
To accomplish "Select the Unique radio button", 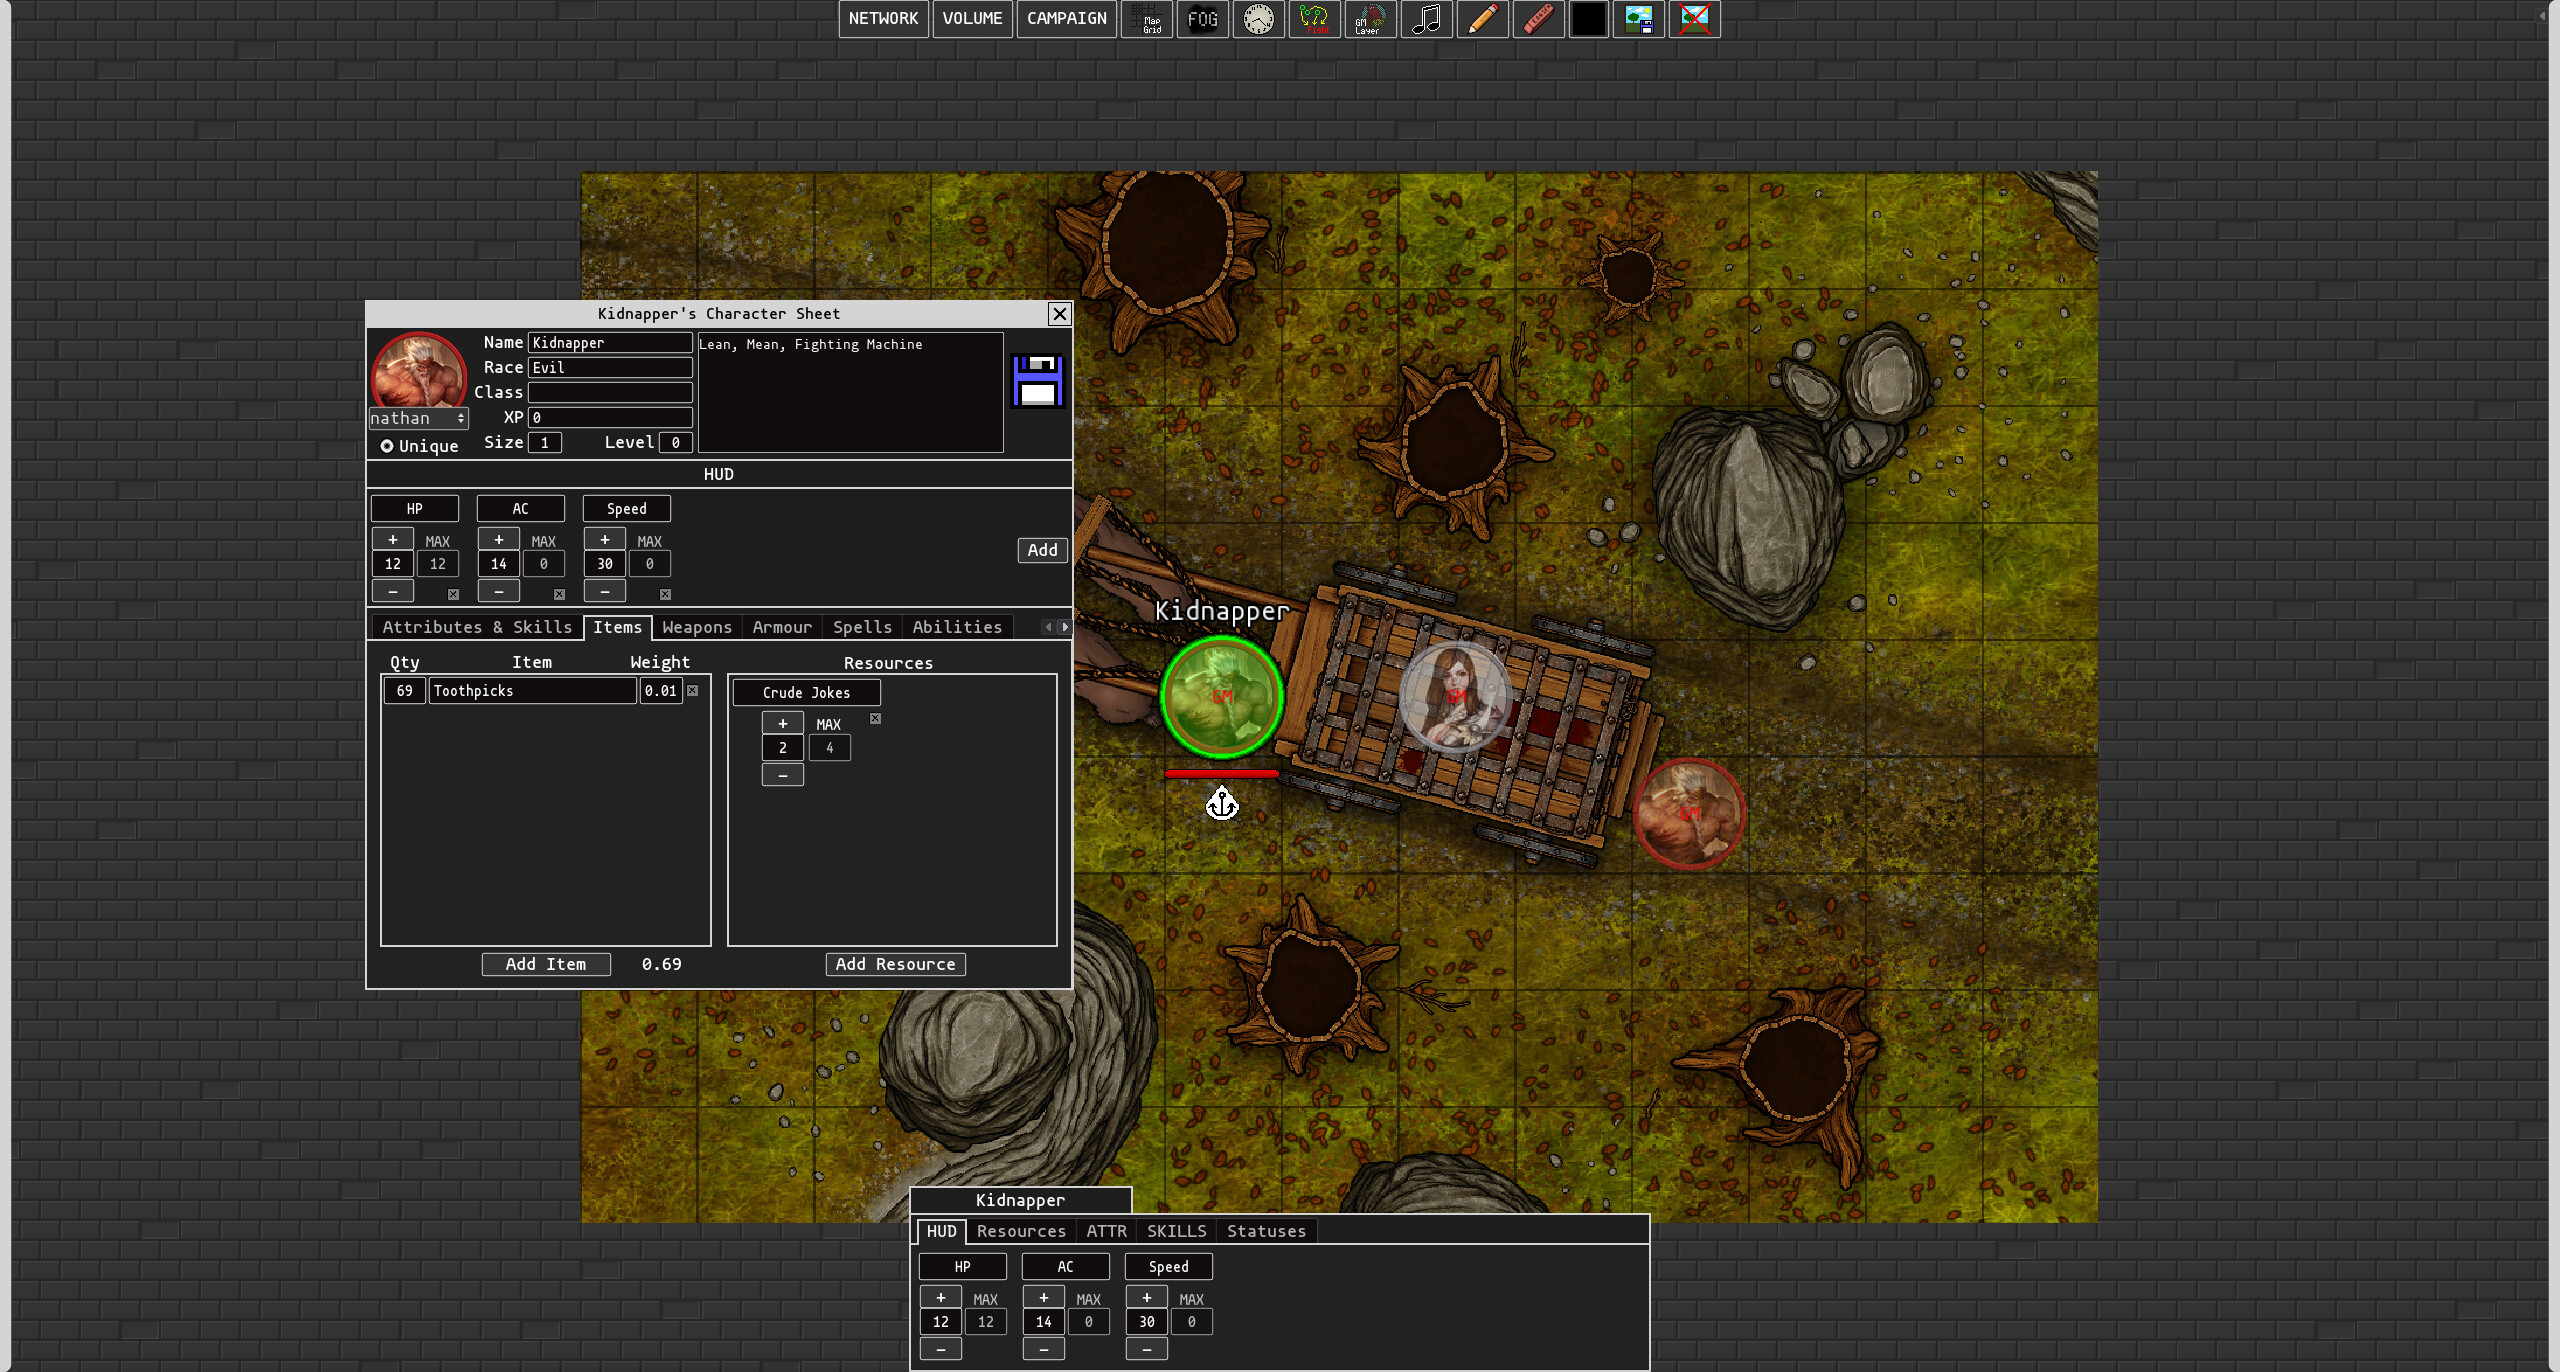I will click(388, 446).
